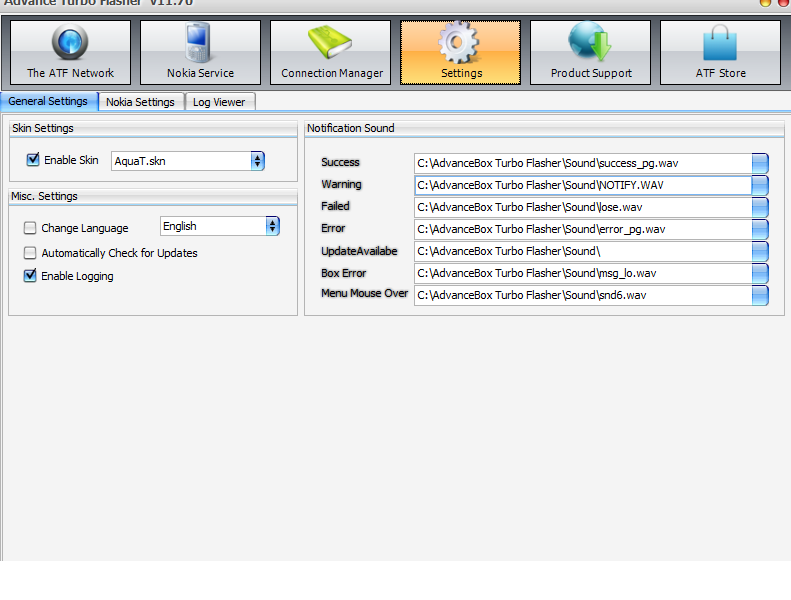This screenshot has width=791, height=600.
Task: Browse for Failed sound file
Action: (x=760, y=207)
